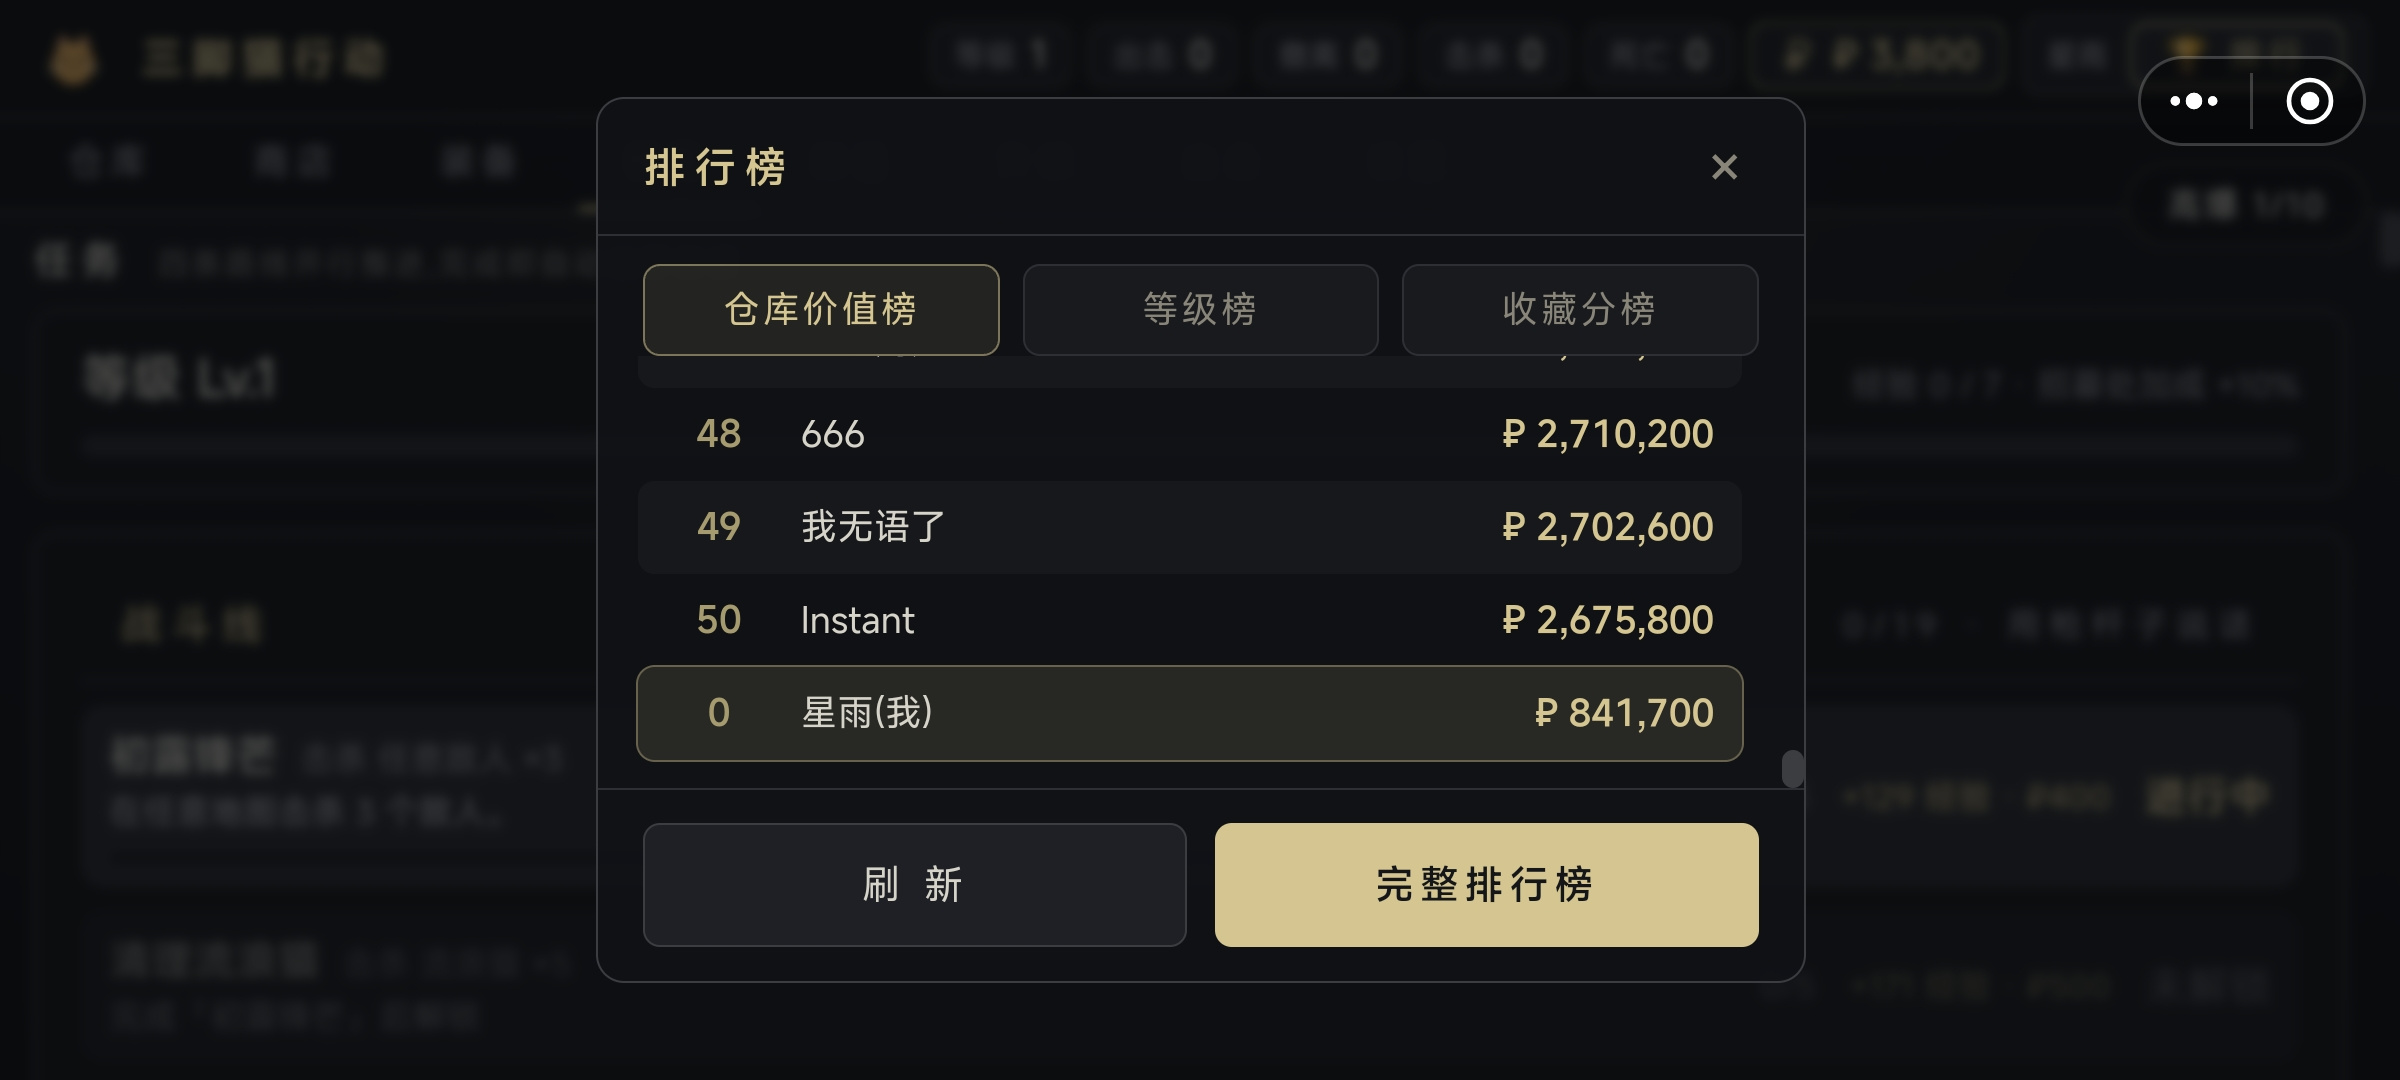This screenshot has width=2400, height=1080.
Task: Select the player named 666
Action: click(833, 434)
